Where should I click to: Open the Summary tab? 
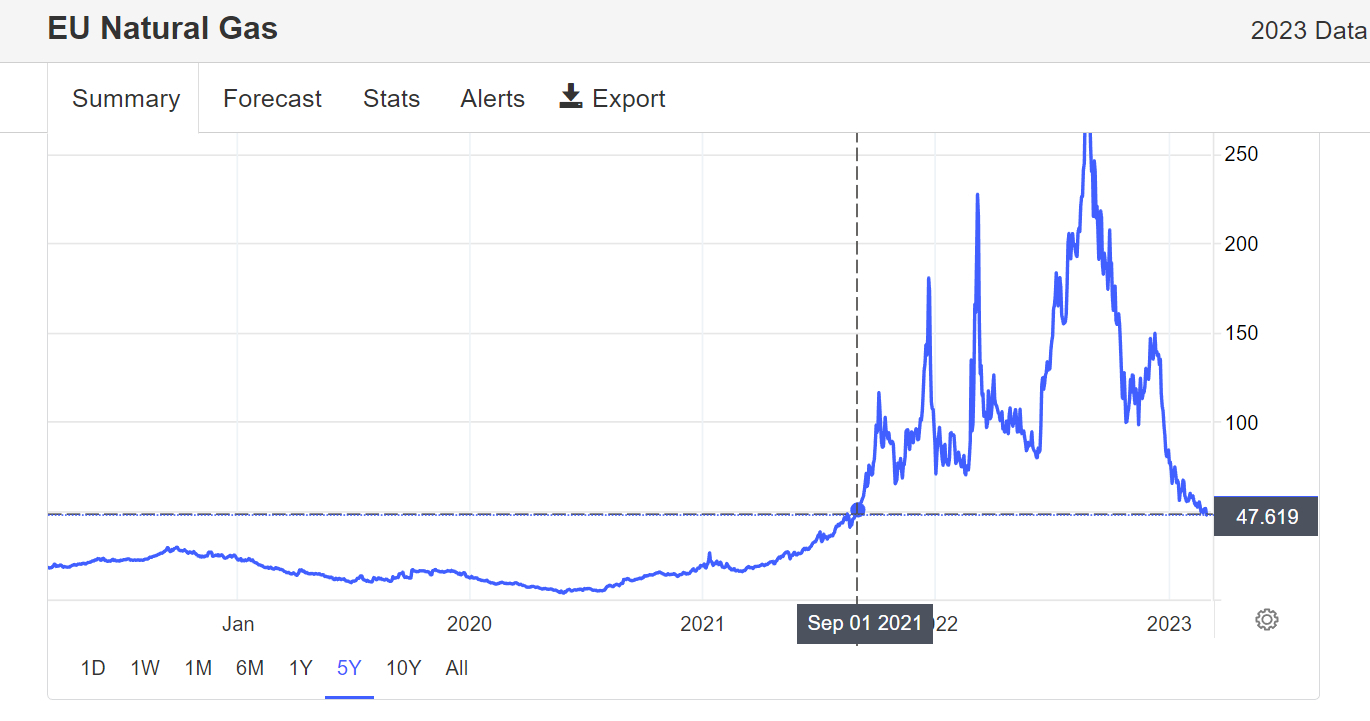click(x=126, y=99)
